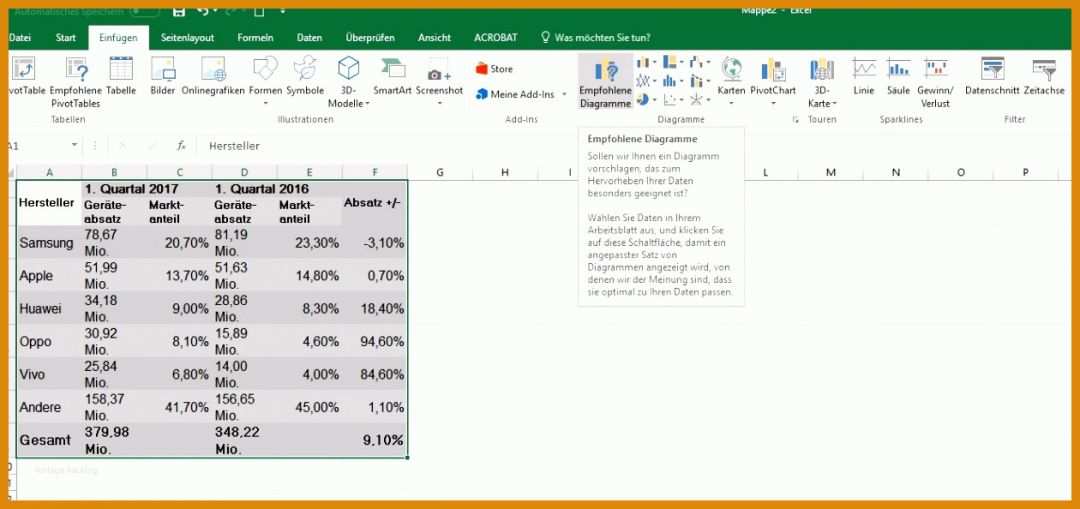The height and width of the screenshot is (509, 1080).
Task: Insert a pie or doughnut chart
Action: pos(645,100)
